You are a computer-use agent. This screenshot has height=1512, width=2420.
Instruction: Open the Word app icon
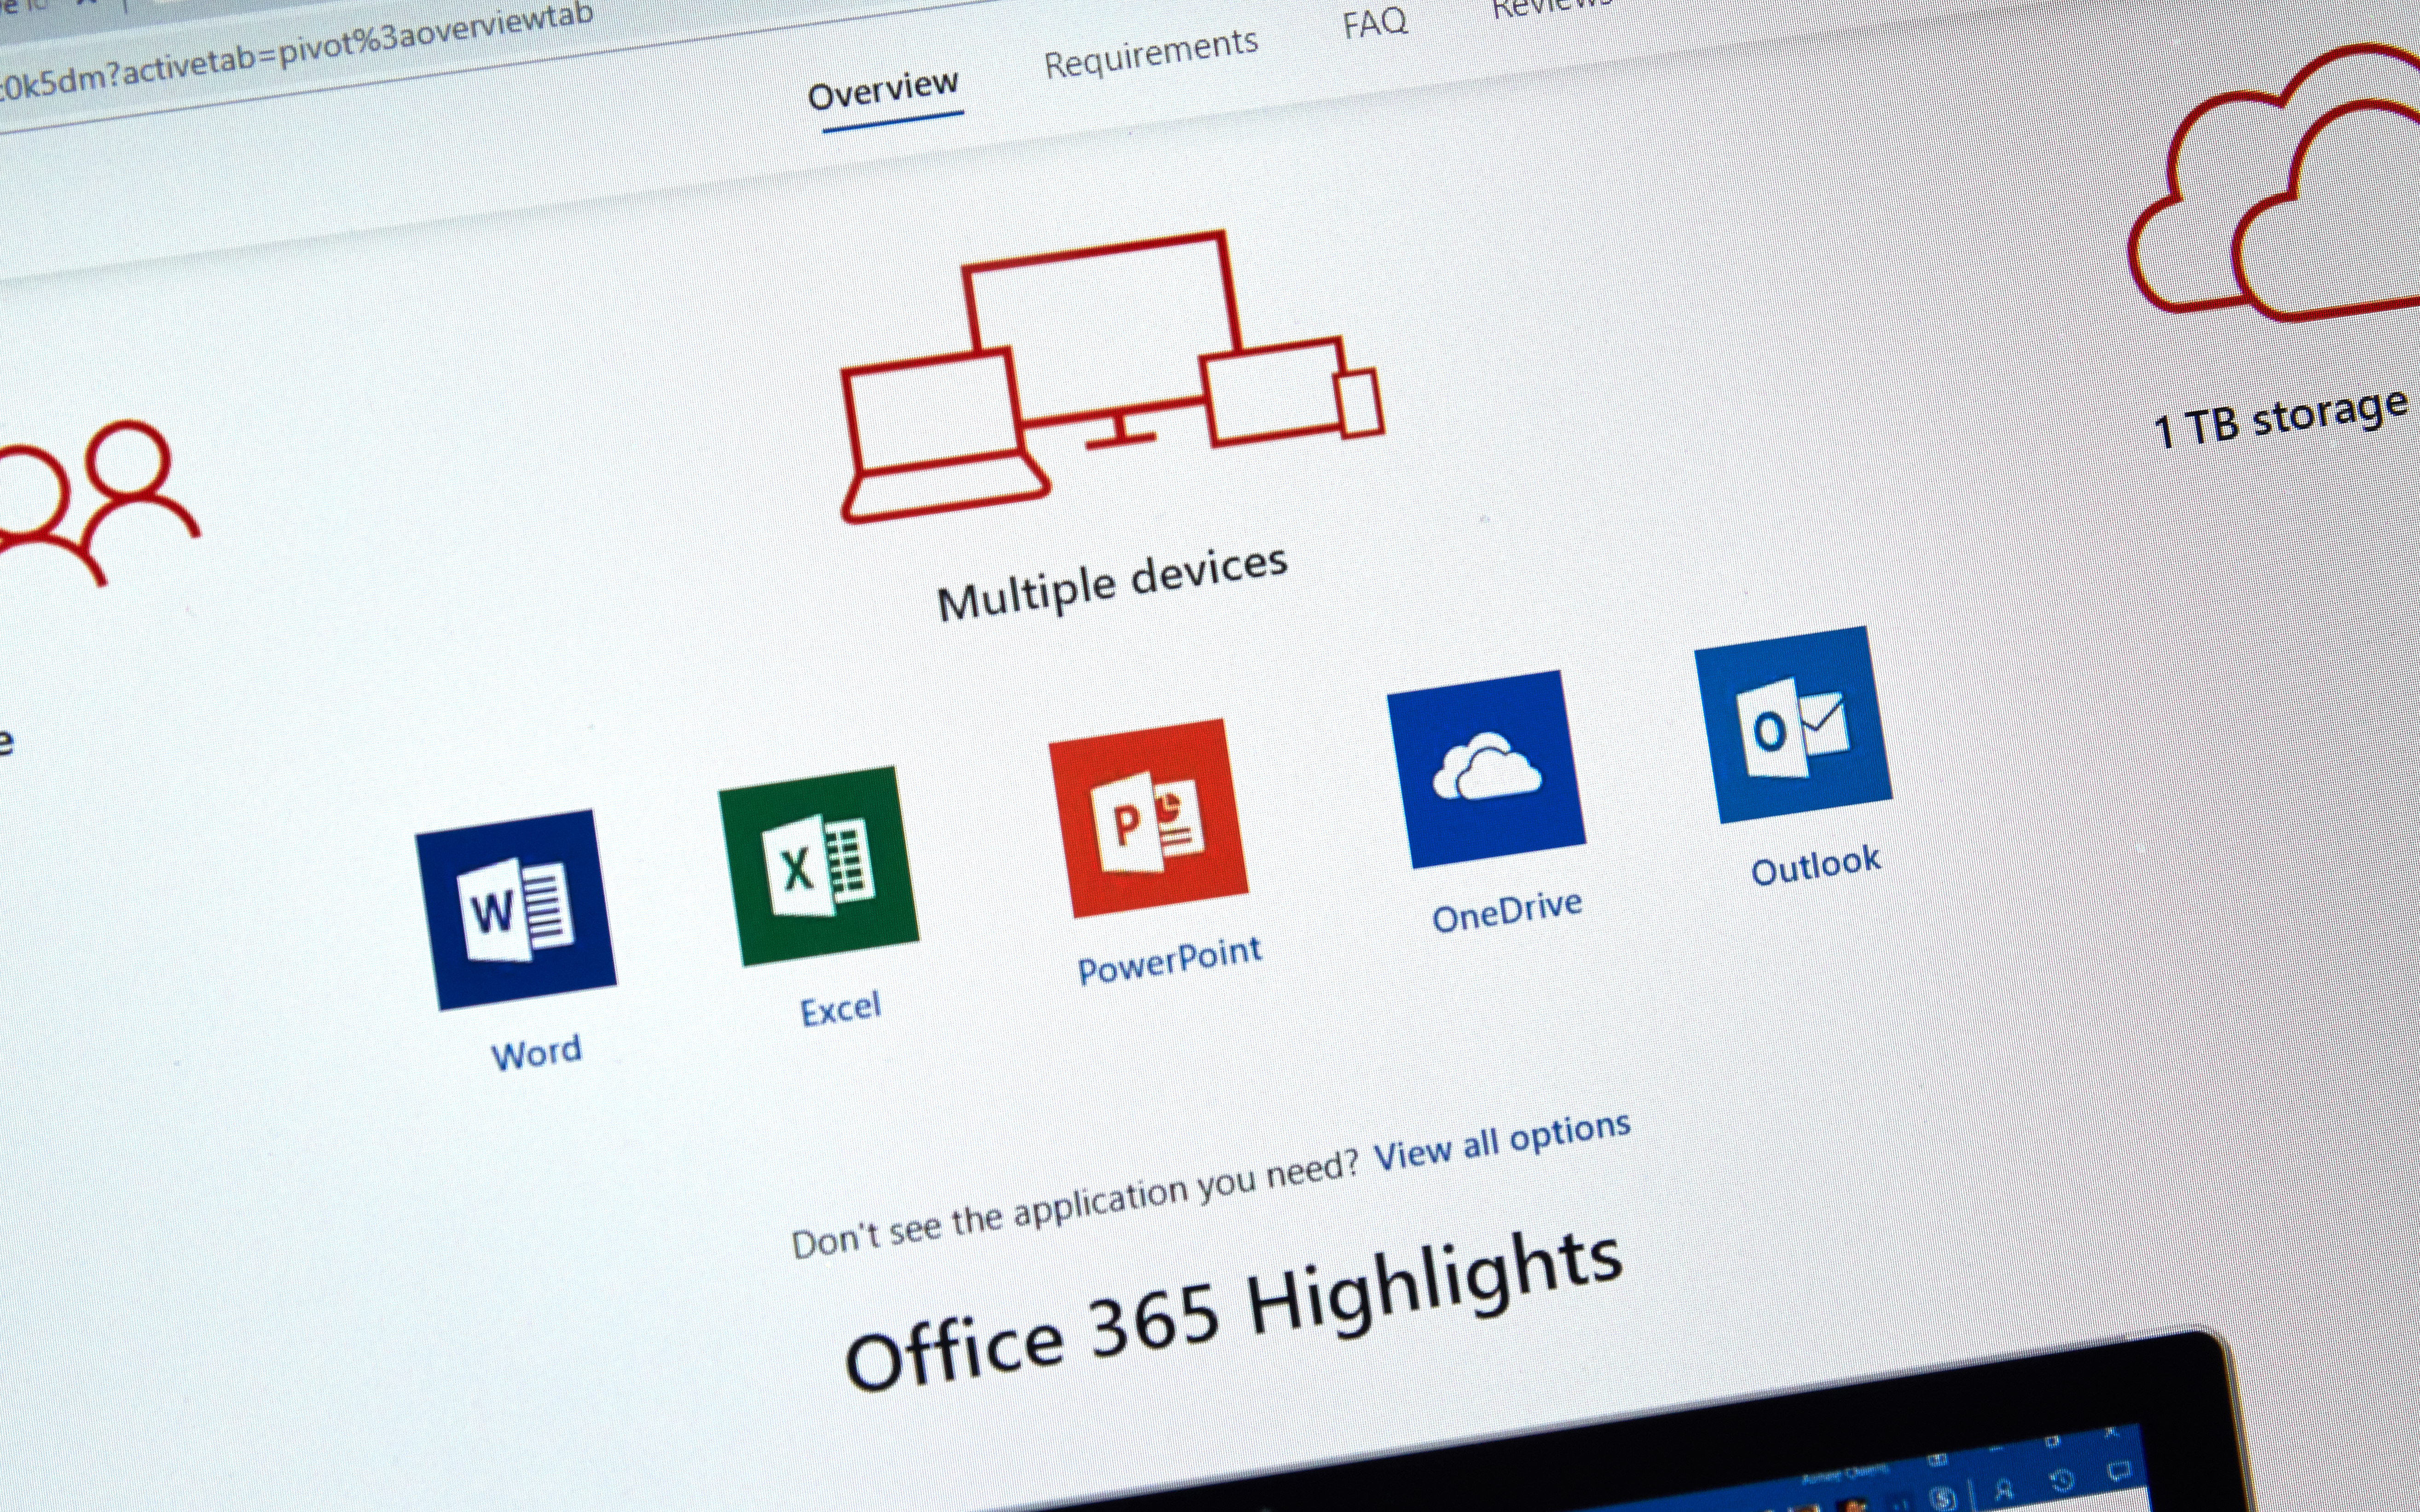(515, 909)
